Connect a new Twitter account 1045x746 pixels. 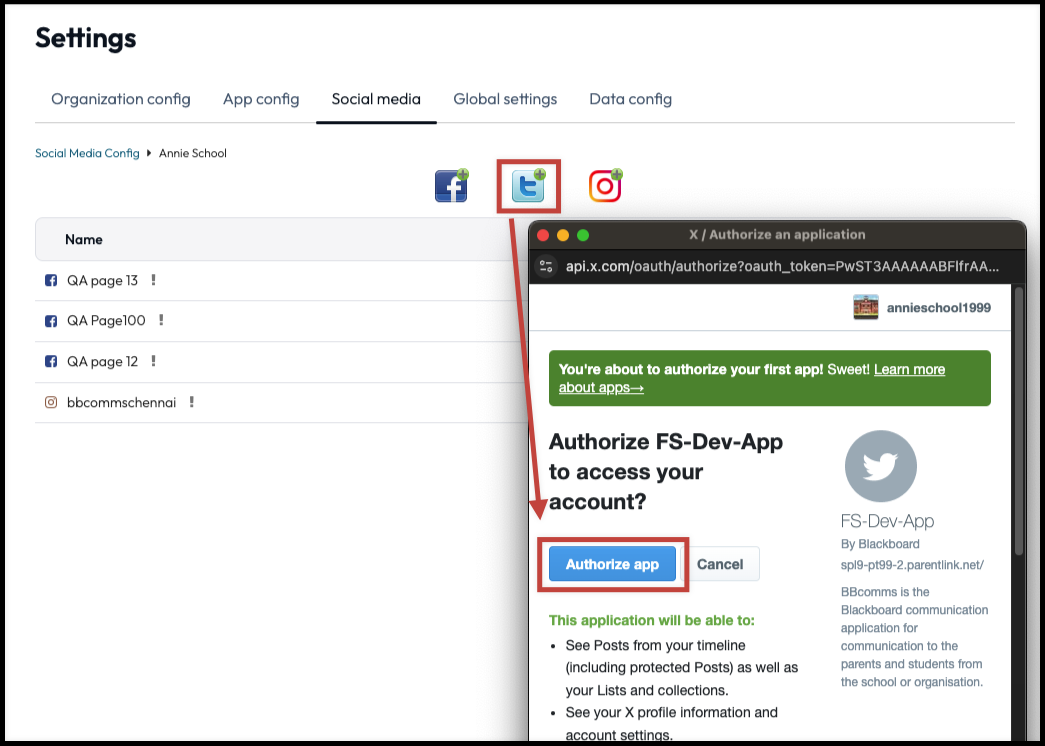pyautogui.click(x=528, y=185)
